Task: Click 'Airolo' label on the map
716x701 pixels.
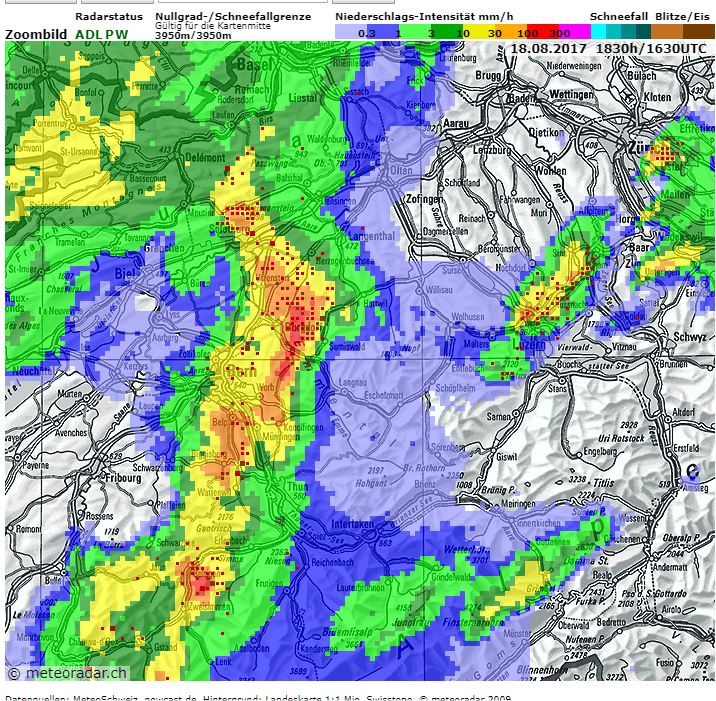Action: tap(672, 609)
